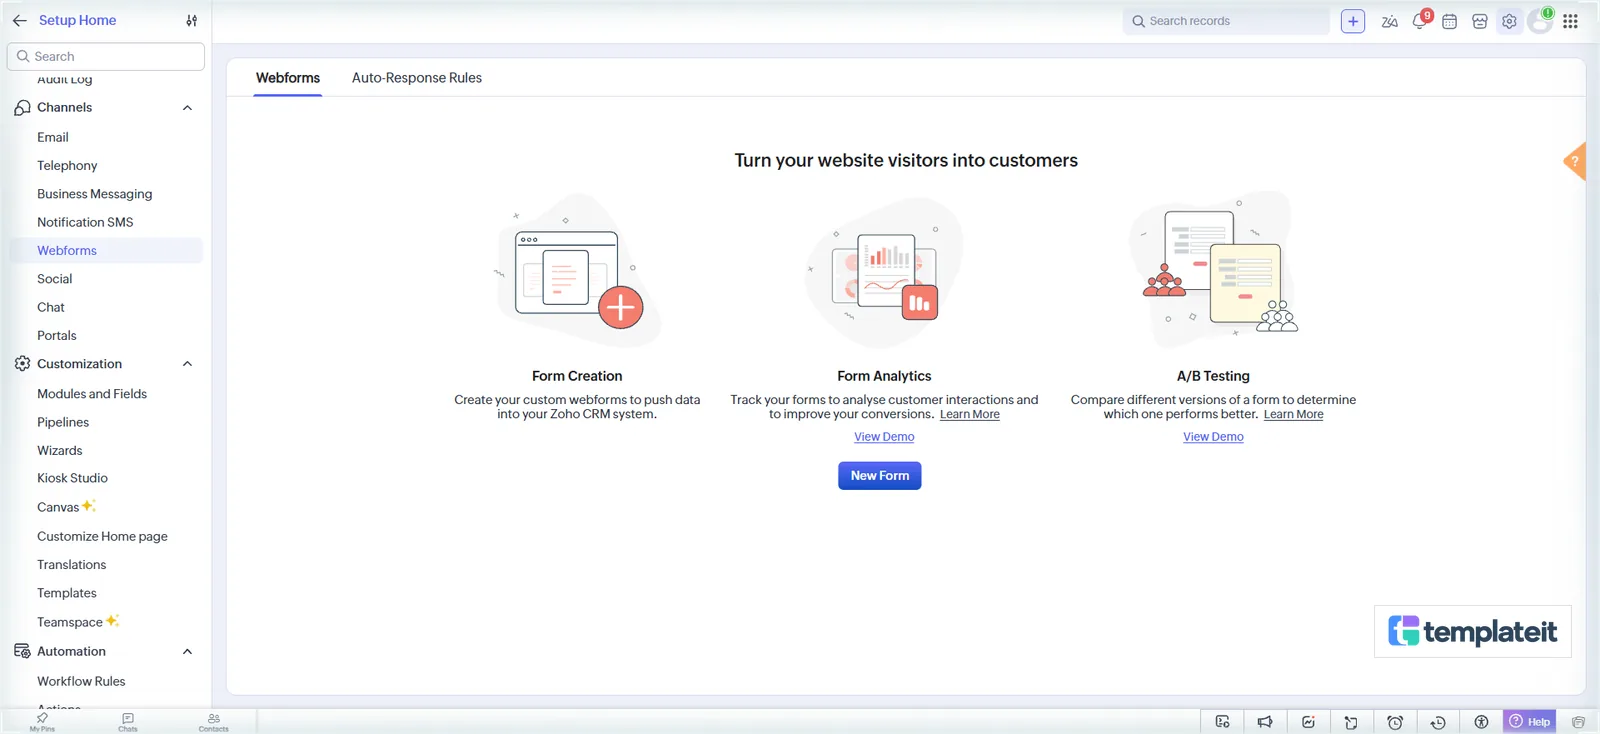Click View Demo under A/B Testing

[x=1213, y=437]
